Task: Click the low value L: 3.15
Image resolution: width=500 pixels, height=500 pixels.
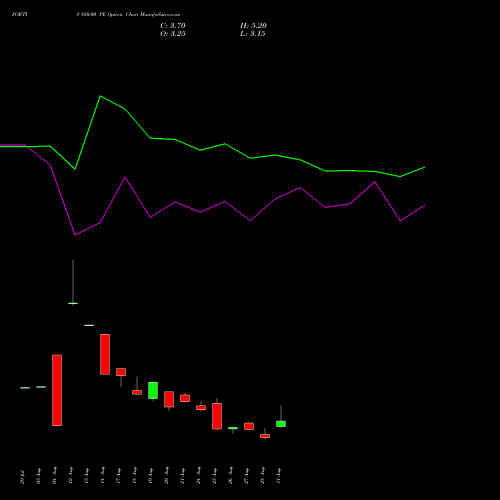Action: click(x=253, y=34)
